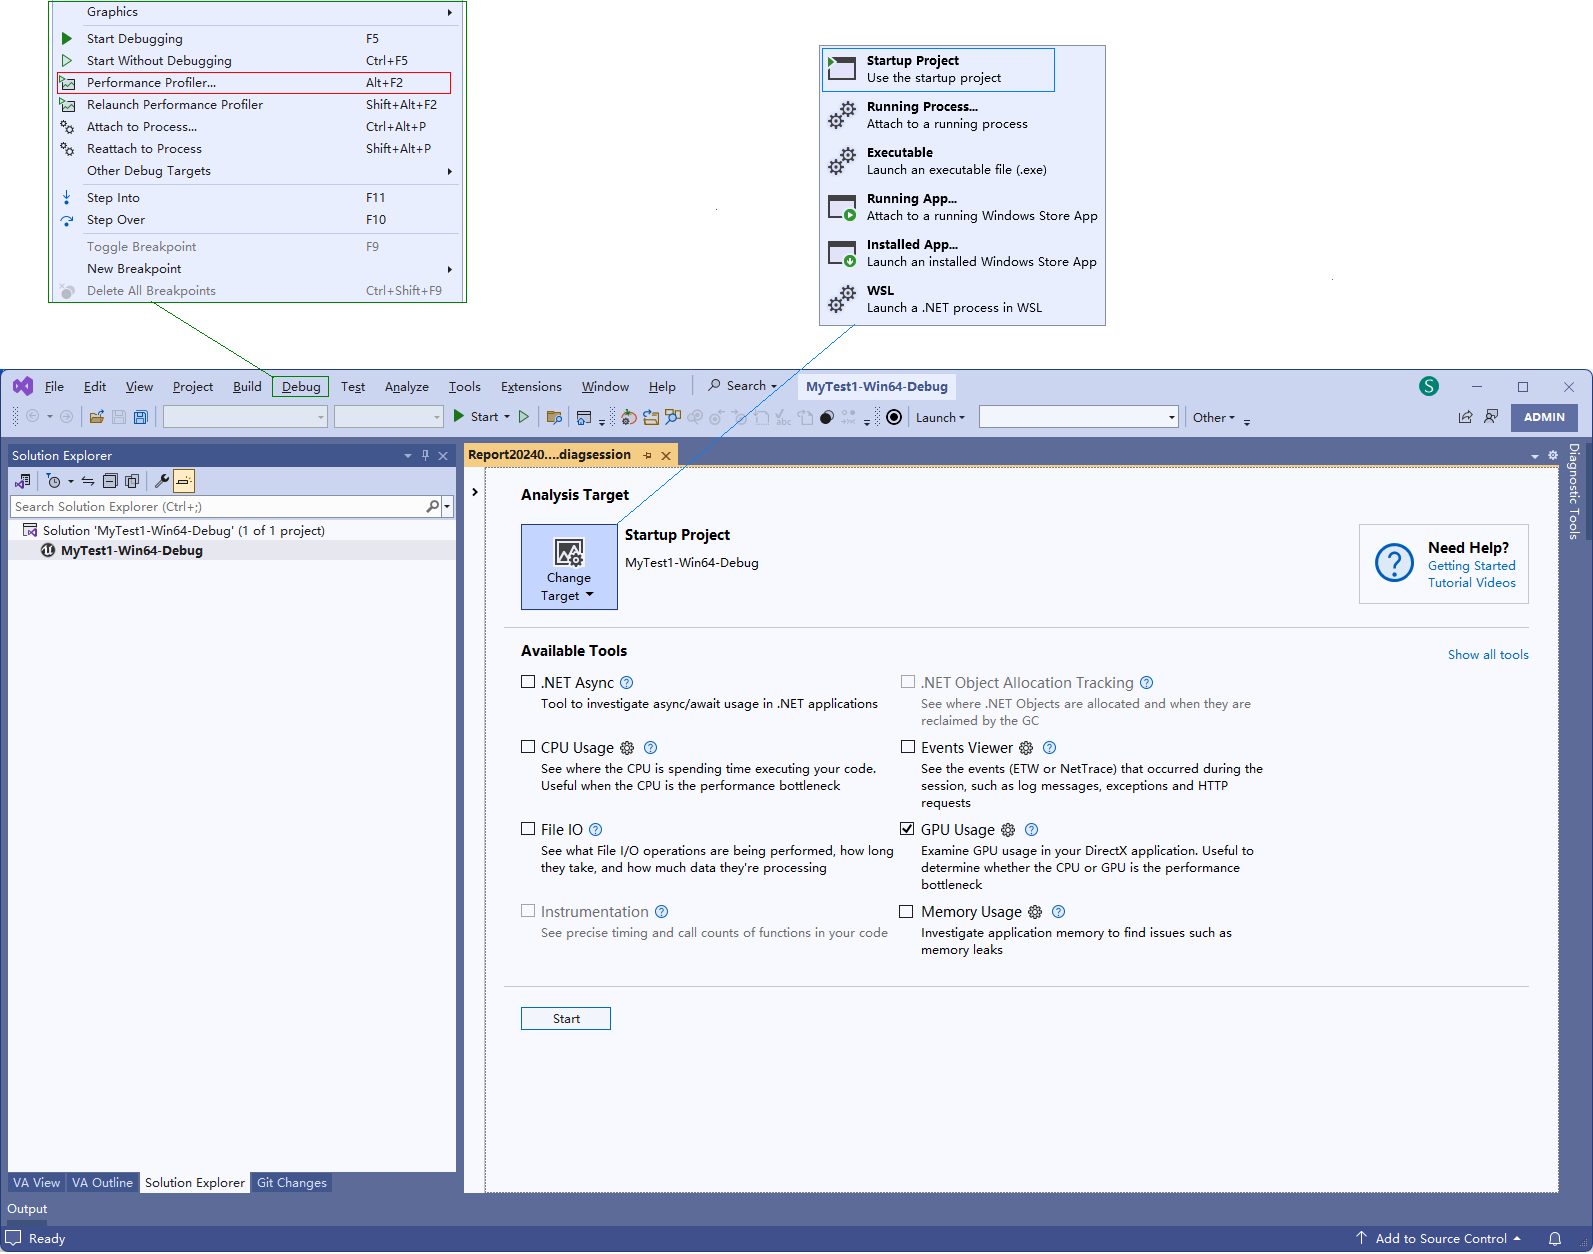Click the Solution Explorer search magnifier icon
1593x1254 pixels.
point(432,507)
